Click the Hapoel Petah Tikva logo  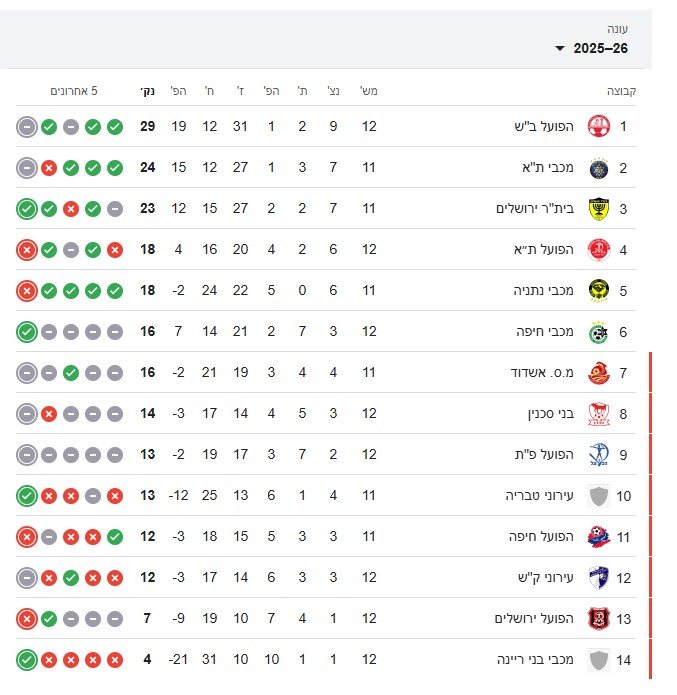tap(599, 455)
